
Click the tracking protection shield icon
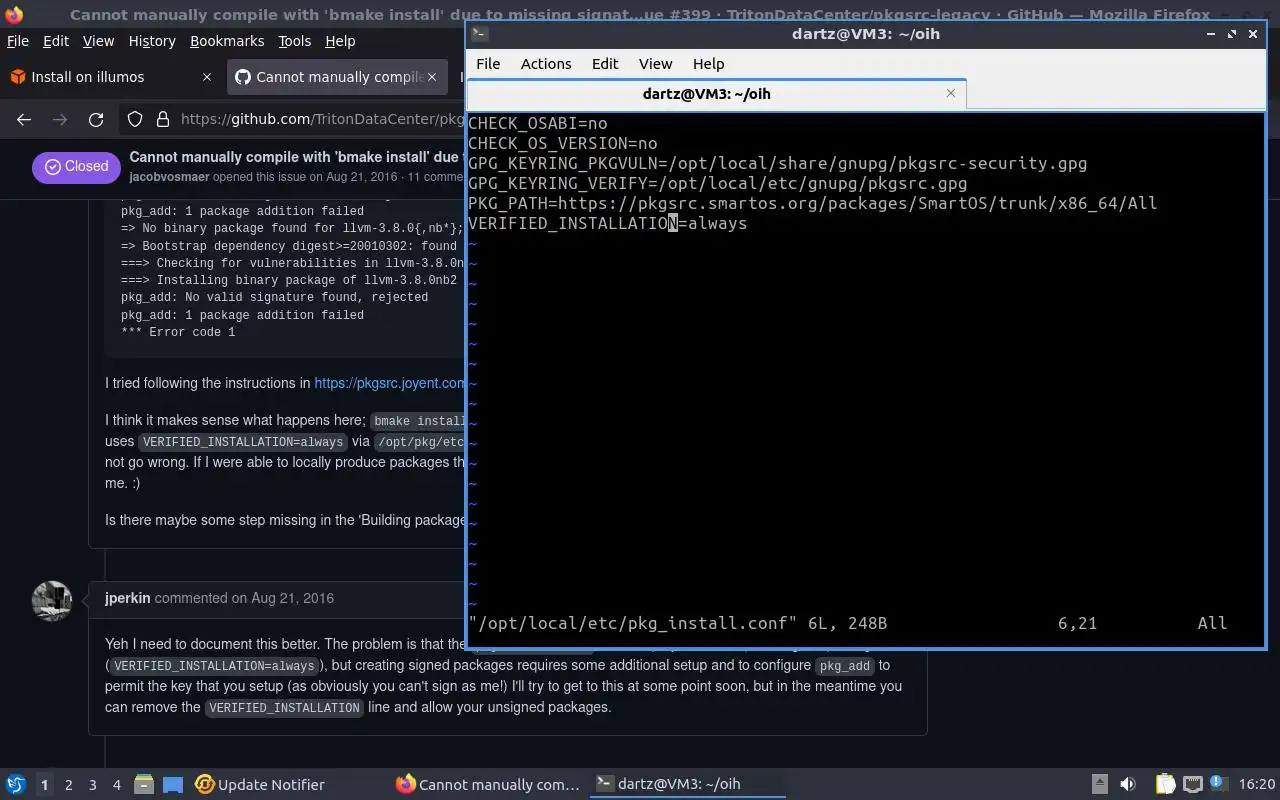[x=135, y=119]
